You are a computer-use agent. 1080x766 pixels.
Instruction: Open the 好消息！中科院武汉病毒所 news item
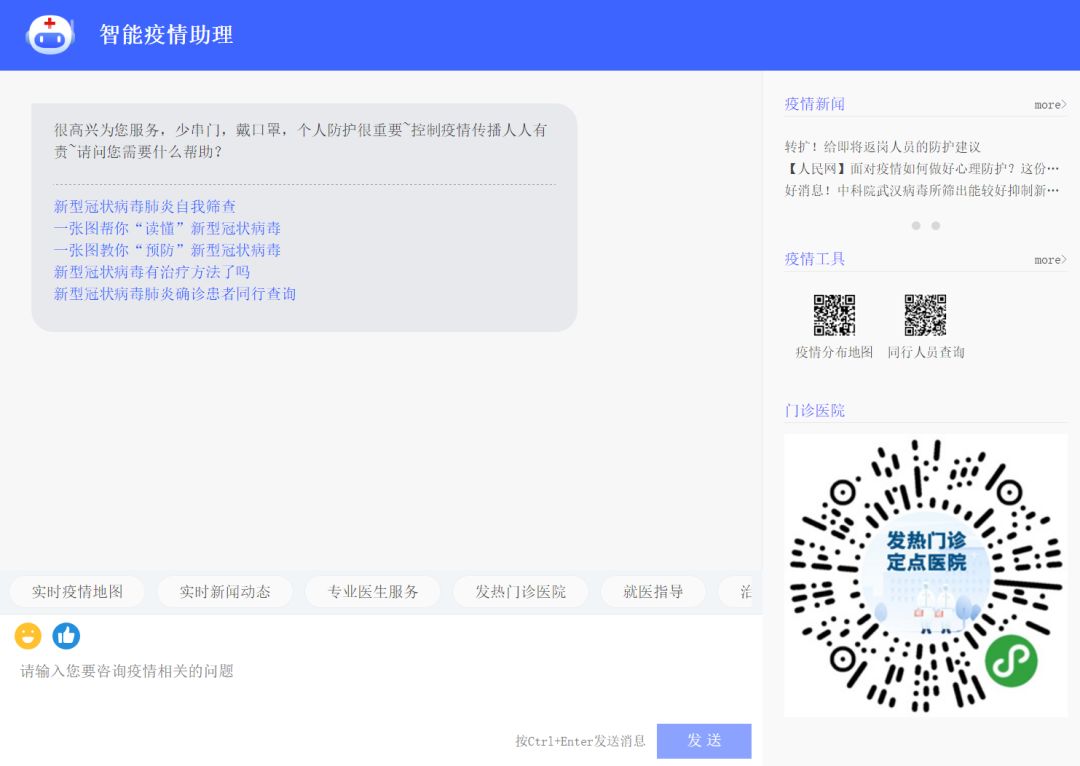pos(922,190)
